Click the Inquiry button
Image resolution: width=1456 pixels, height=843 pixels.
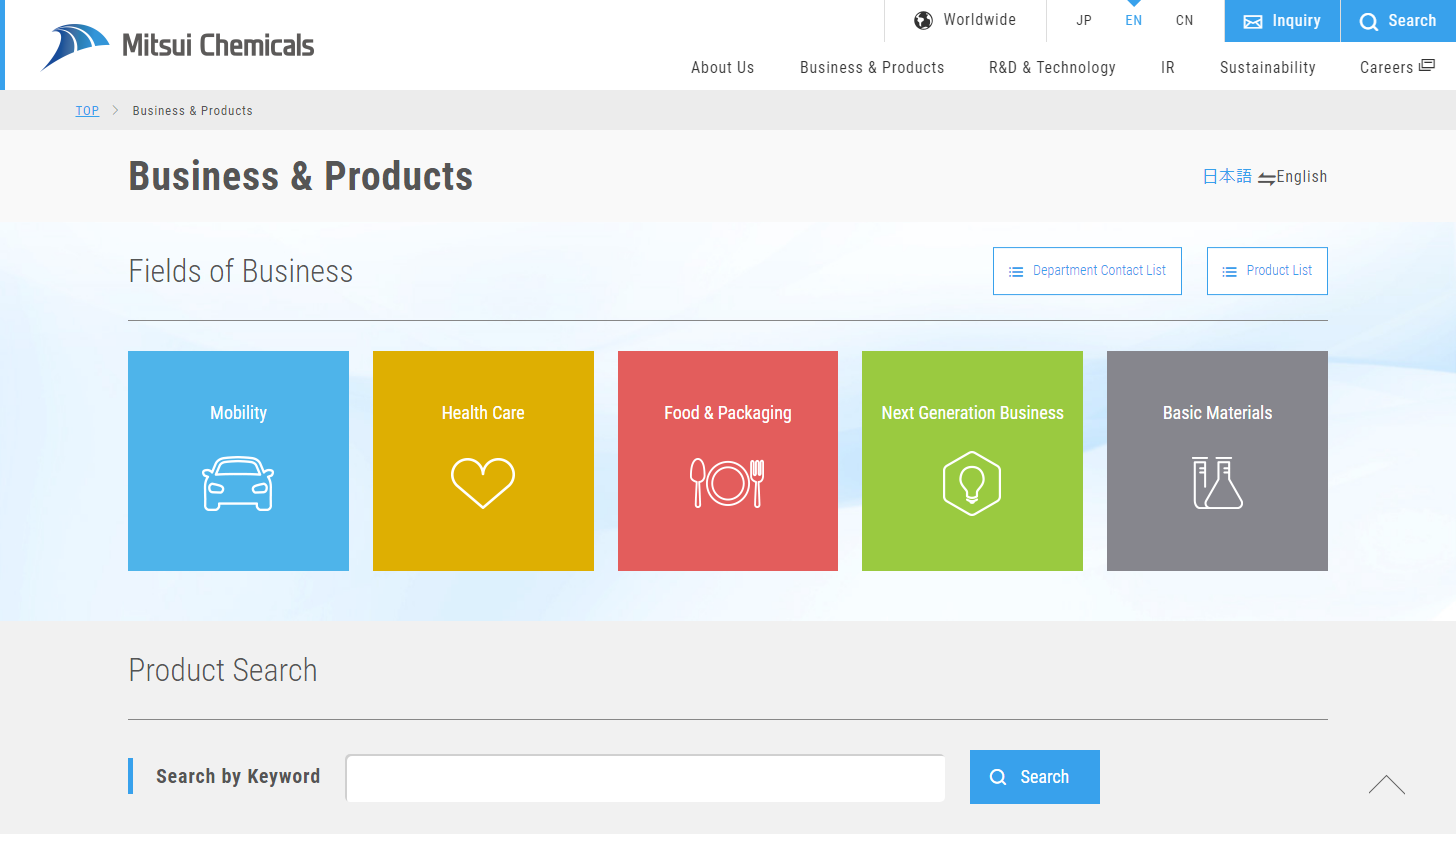click(1282, 21)
